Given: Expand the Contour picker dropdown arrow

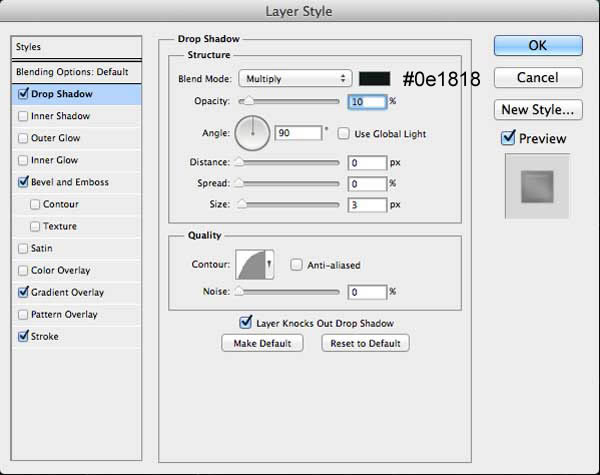Looking at the screenshot, I should tap(269, 264).
